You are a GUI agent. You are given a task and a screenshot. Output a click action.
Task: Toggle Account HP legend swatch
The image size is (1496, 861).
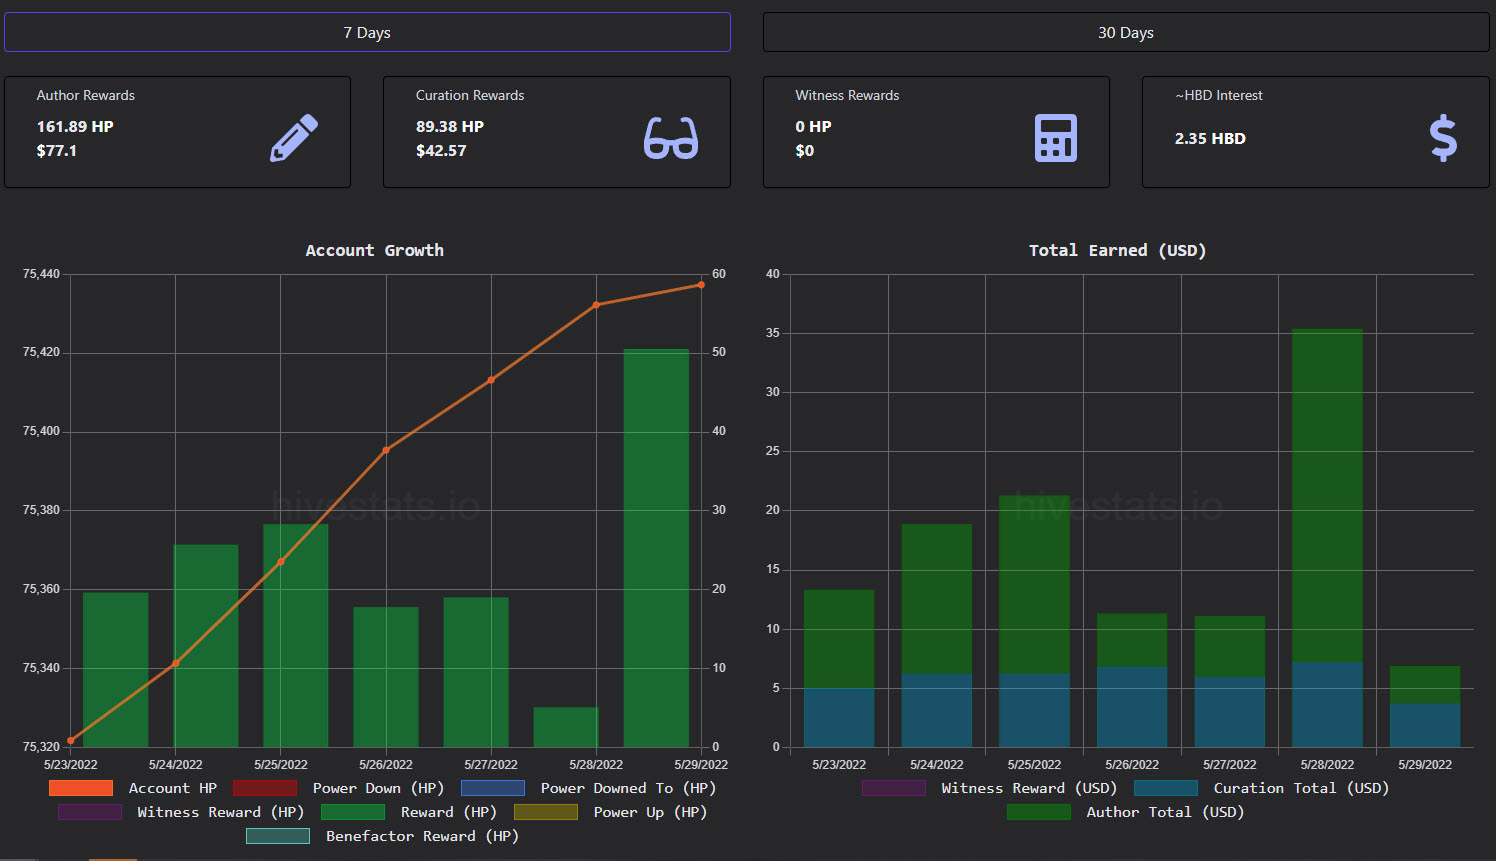point(80,788)
